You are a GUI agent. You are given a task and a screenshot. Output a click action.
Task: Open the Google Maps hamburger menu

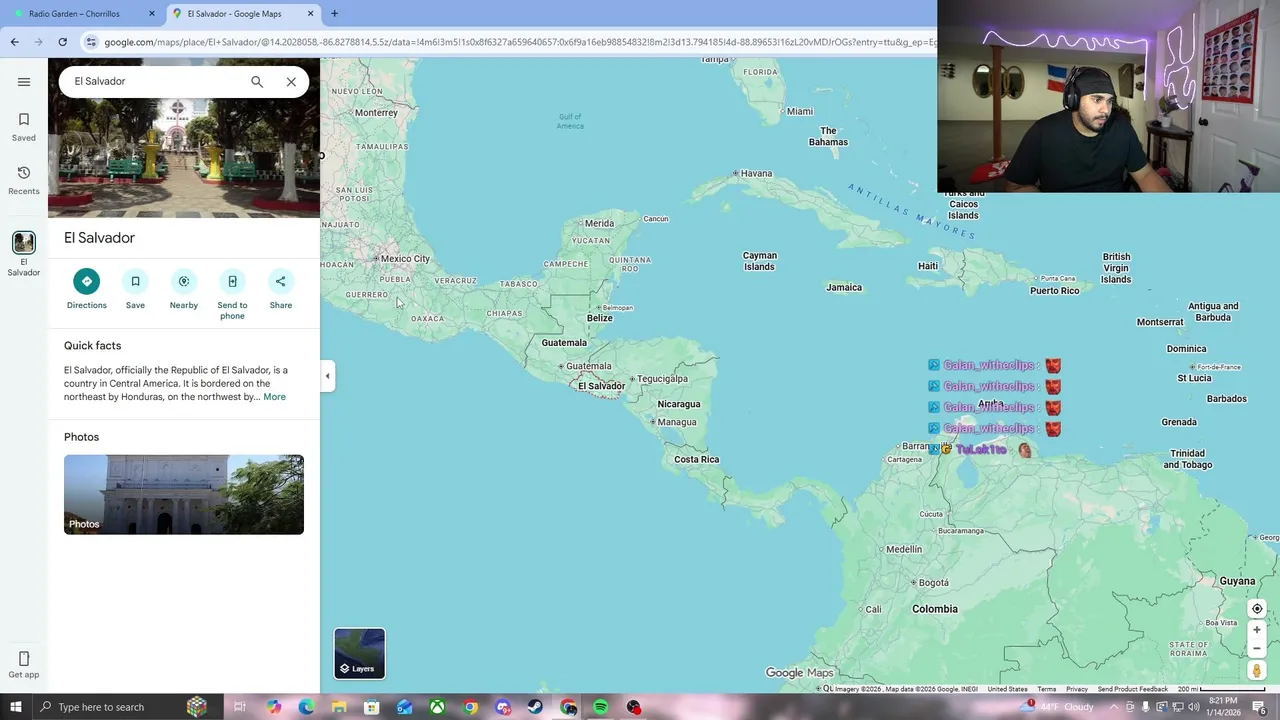tap(24, 82)
